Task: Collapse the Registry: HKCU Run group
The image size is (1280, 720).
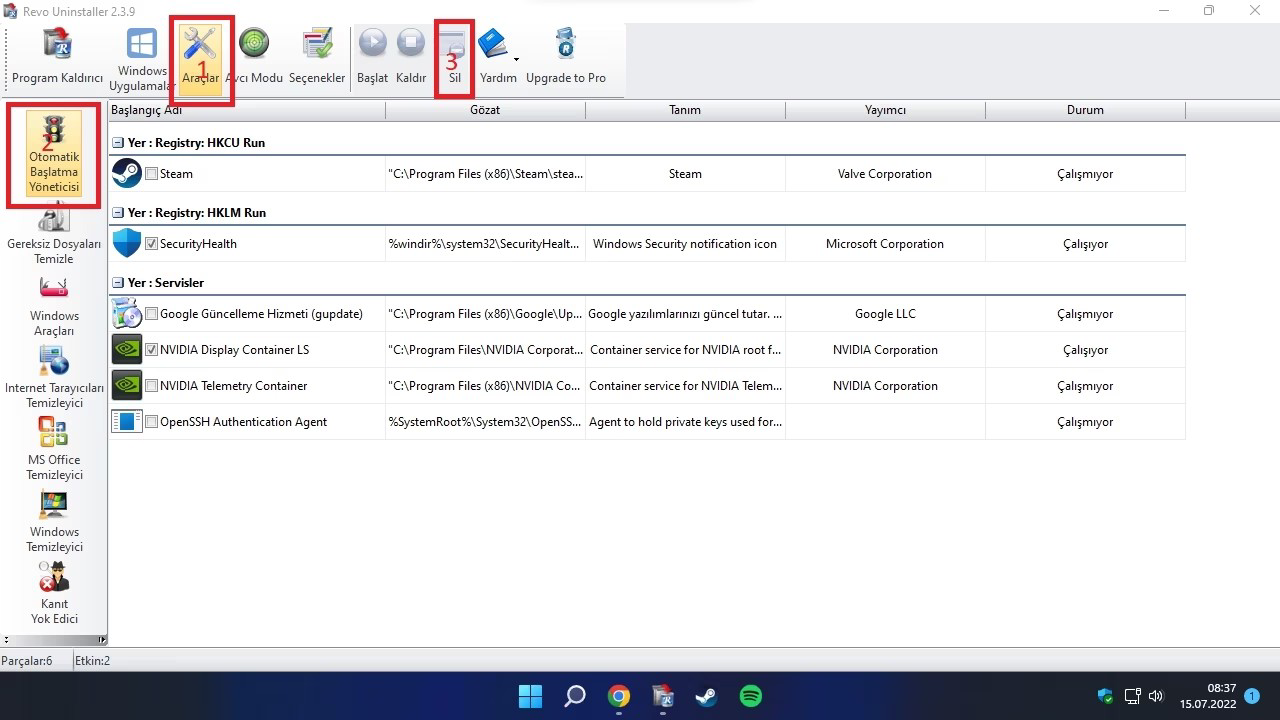Action: (118, 143)
